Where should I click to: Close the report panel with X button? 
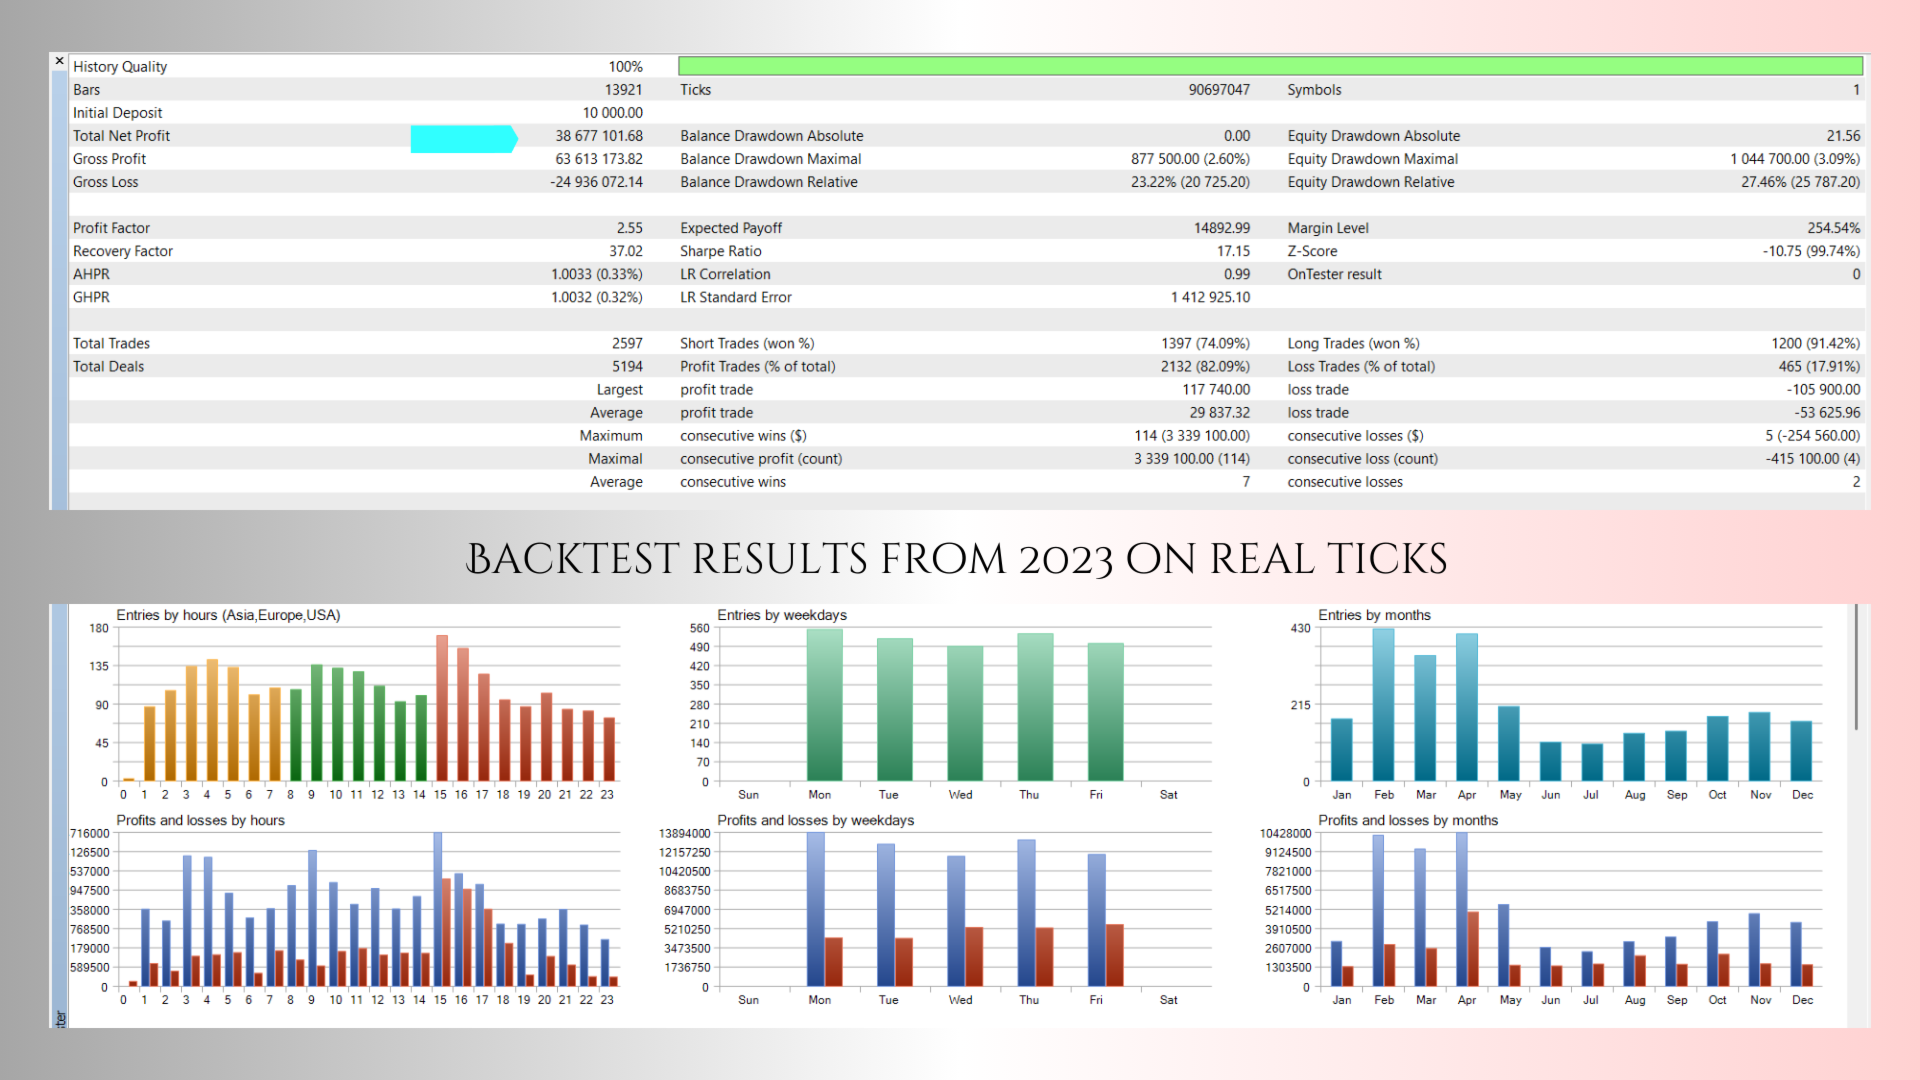click(x=59, y=61)
